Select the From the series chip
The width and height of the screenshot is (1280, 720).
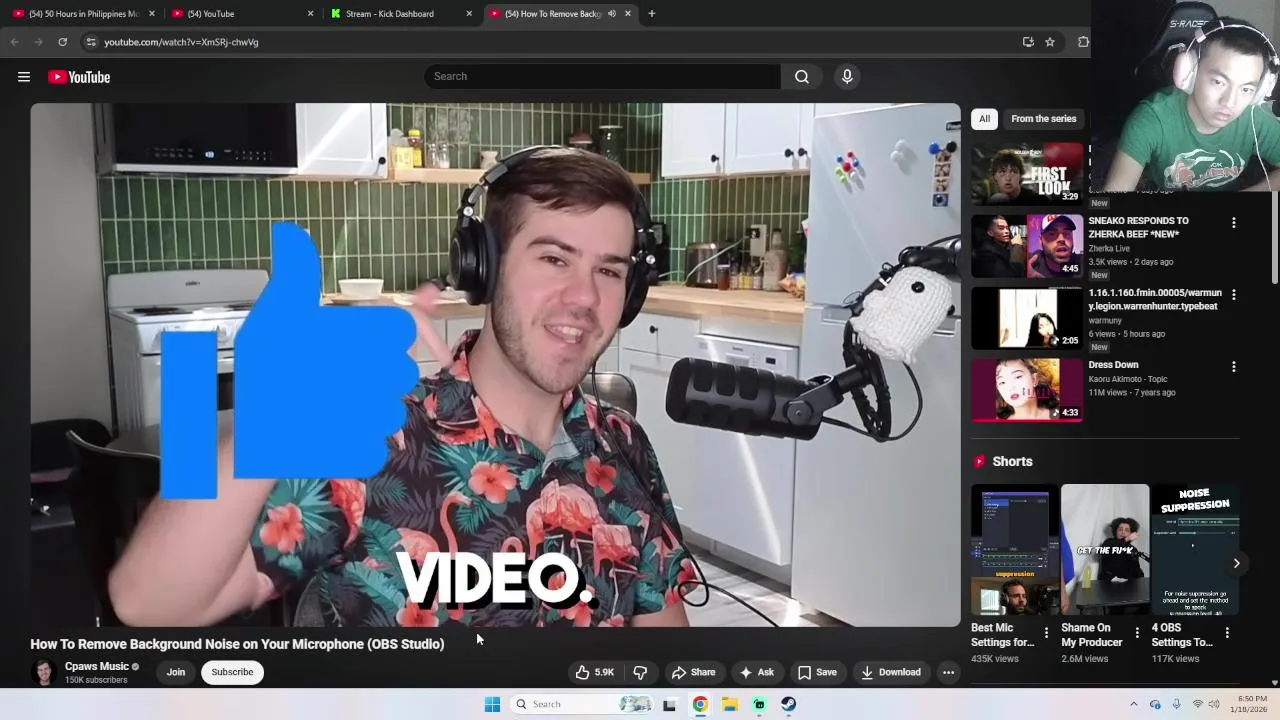(x=1043, y=118)
